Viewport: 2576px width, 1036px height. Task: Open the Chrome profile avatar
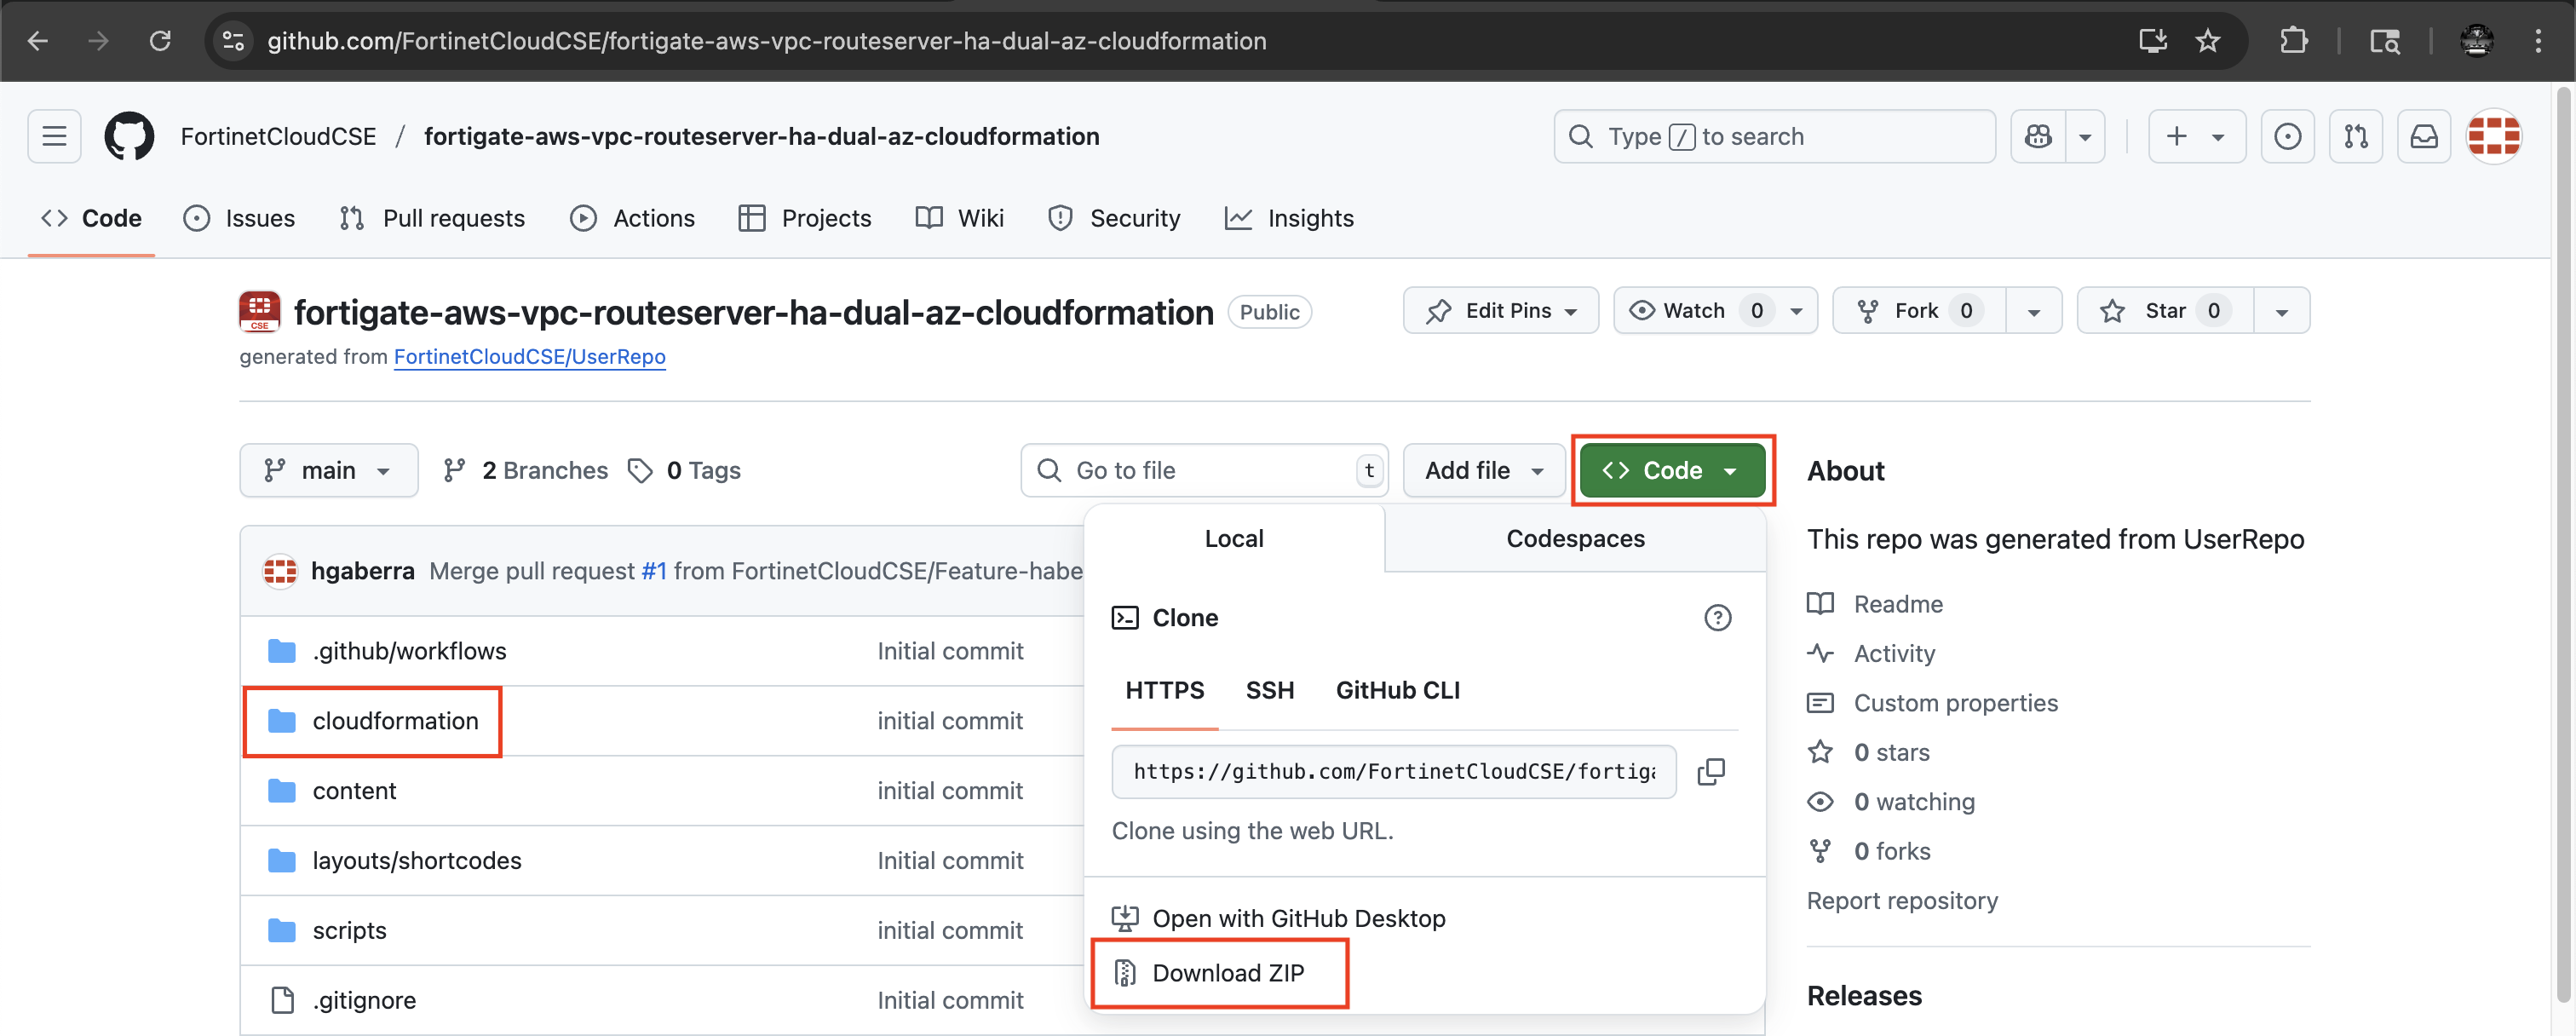[x=2476, y=41]
